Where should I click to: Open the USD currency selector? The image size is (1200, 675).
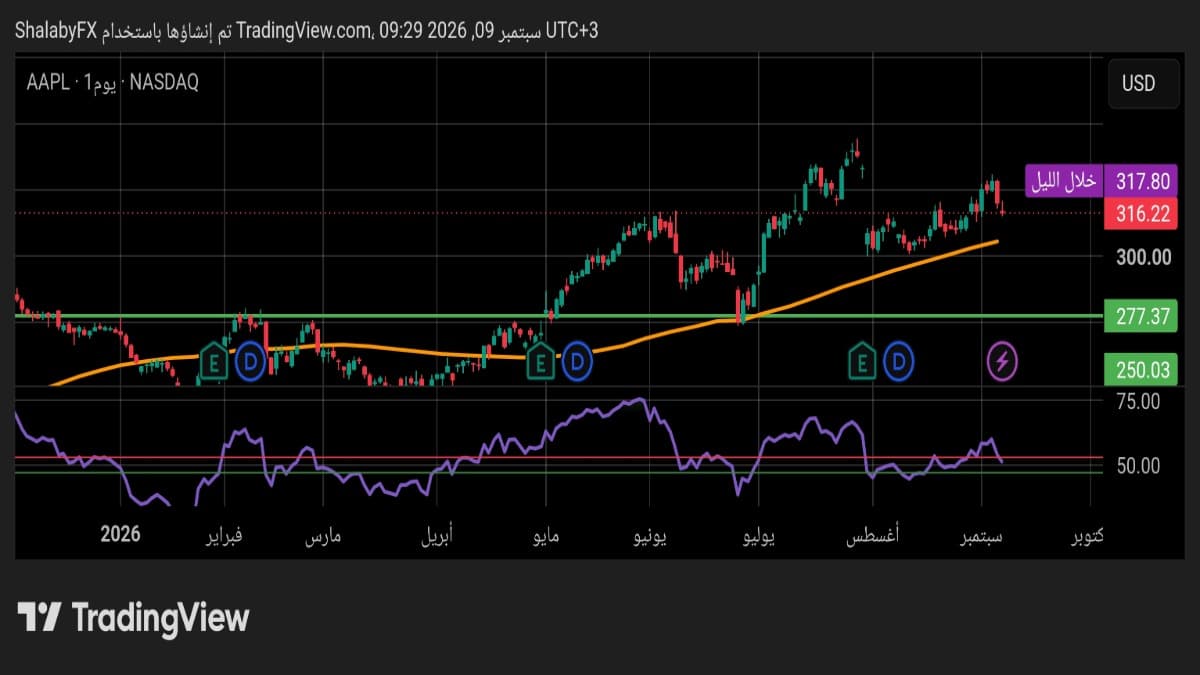pyautogui.click(x=1143, y=83)
